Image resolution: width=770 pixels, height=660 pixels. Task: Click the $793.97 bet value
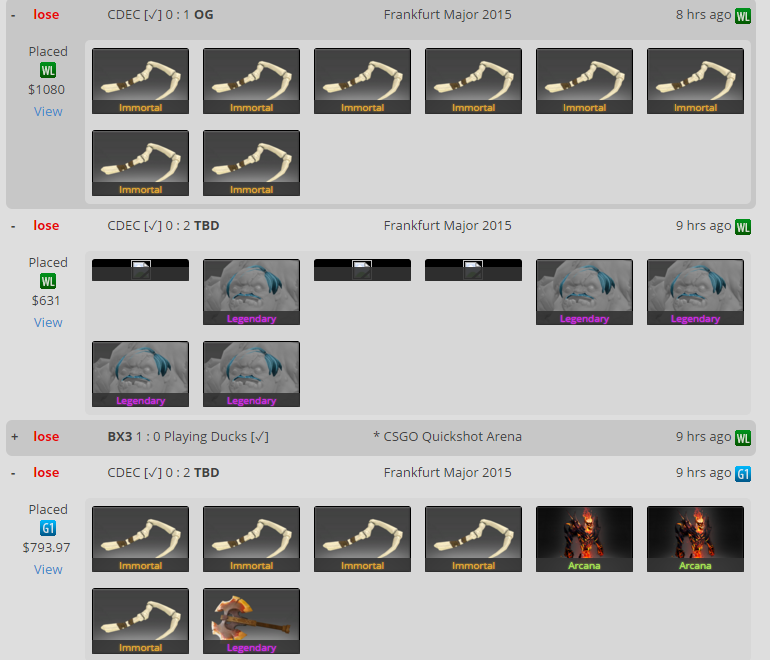click(47, 548)
